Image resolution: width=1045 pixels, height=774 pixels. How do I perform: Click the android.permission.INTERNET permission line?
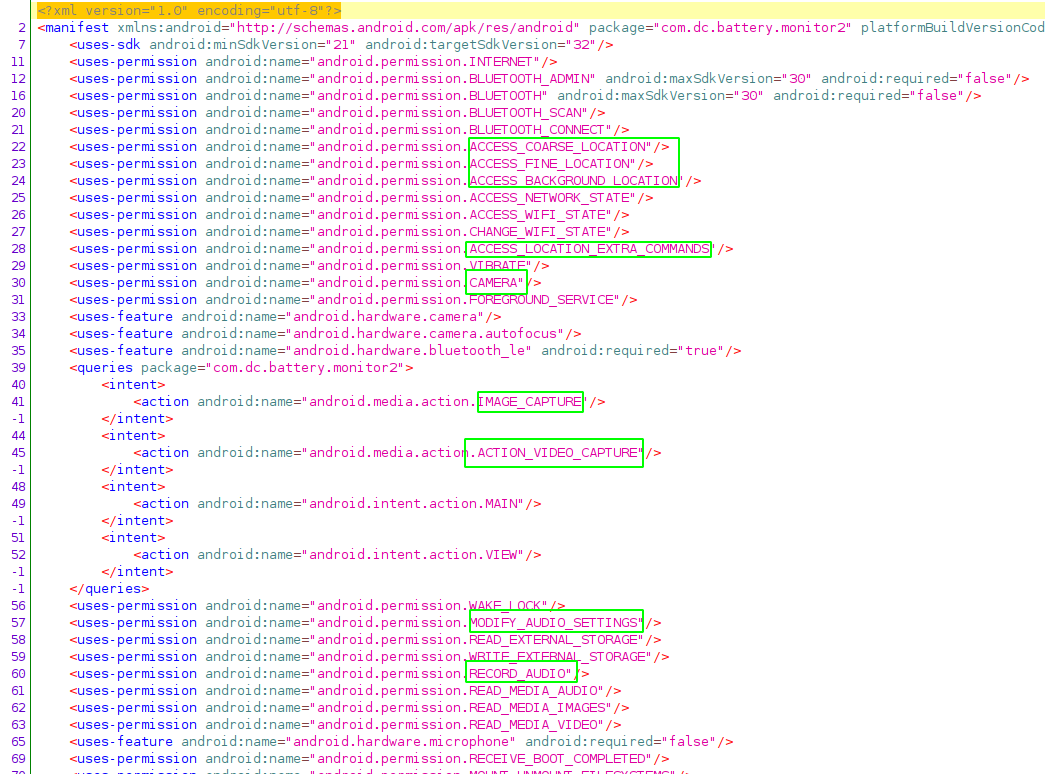313,62
